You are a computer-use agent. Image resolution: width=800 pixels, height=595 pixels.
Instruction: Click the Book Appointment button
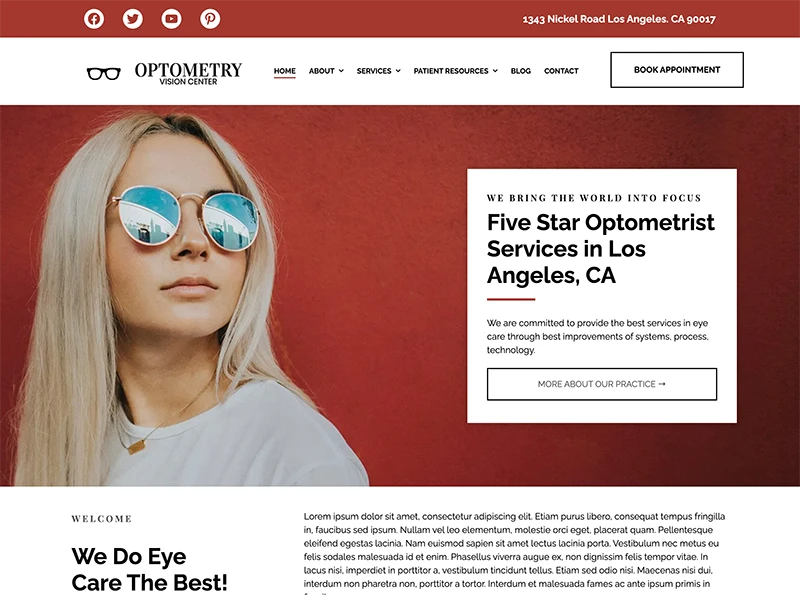pyautogui.click(x=677, y=70)
